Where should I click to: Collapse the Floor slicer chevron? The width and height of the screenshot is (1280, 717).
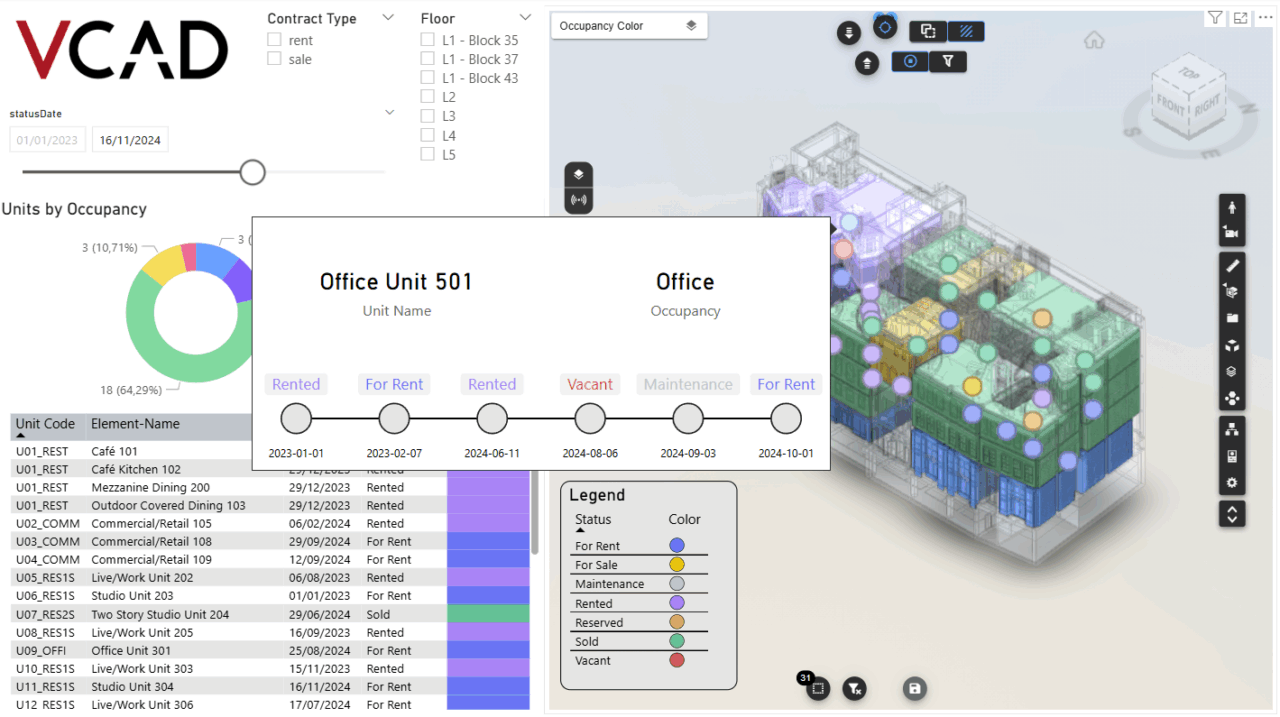(525, 17)
